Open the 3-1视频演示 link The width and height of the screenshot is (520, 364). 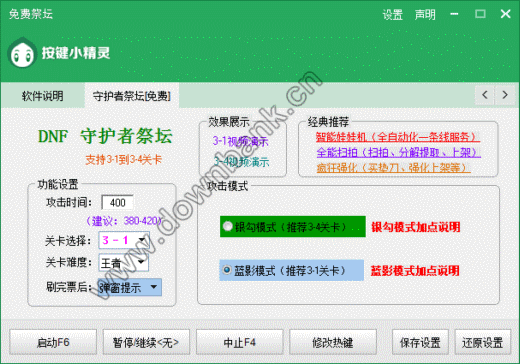pos(240,141)
